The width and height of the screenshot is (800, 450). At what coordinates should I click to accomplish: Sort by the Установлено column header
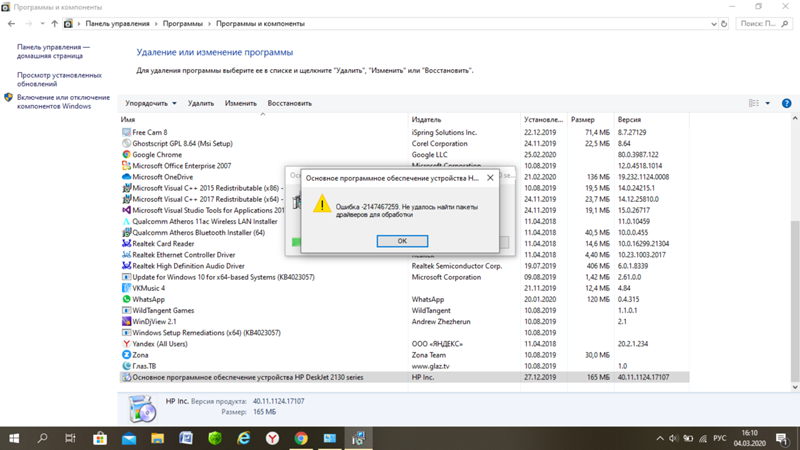pos(543,119)
